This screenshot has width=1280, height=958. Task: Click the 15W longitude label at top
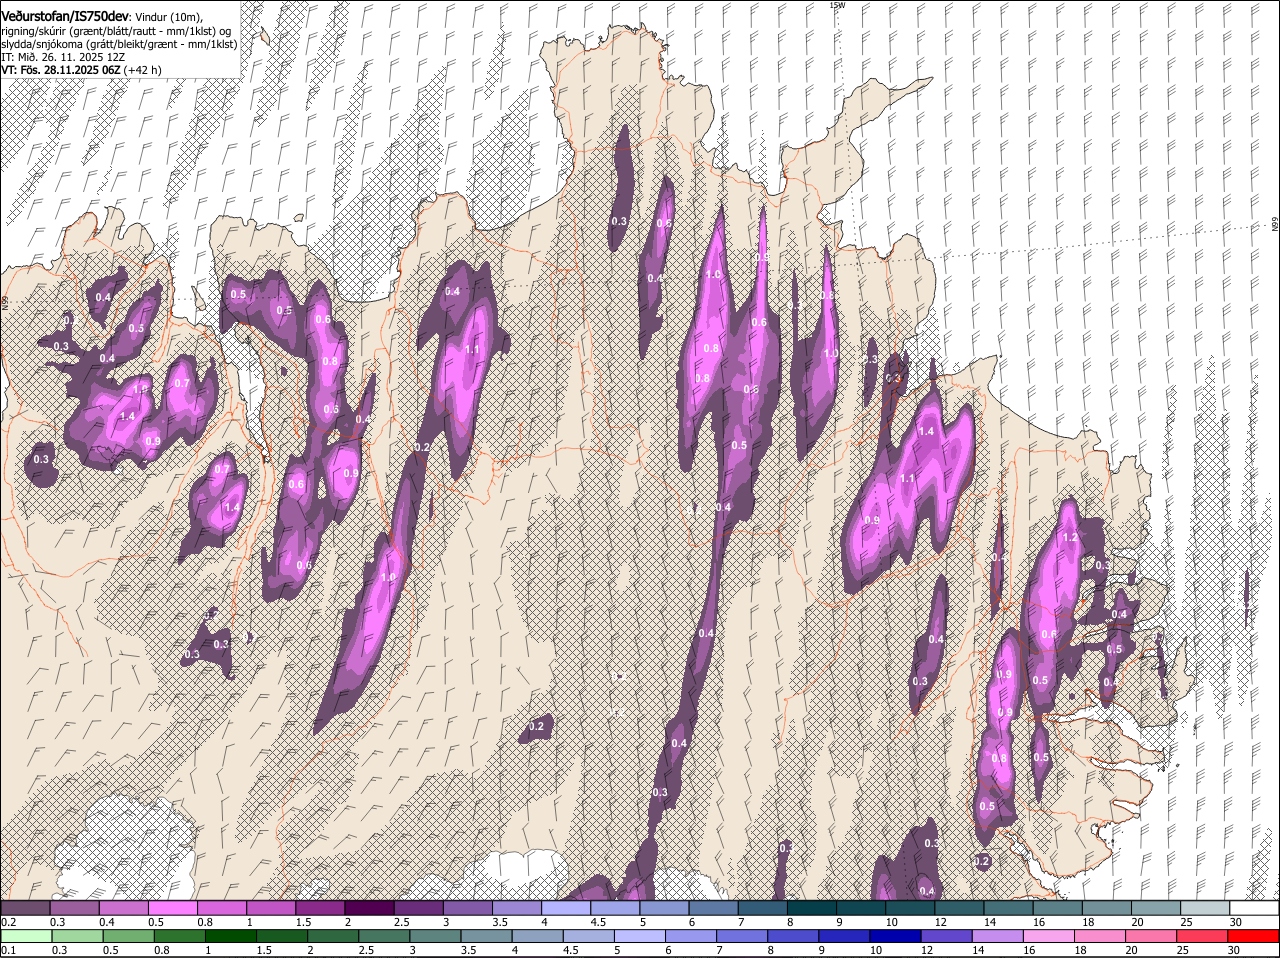[x=837, y=5]
